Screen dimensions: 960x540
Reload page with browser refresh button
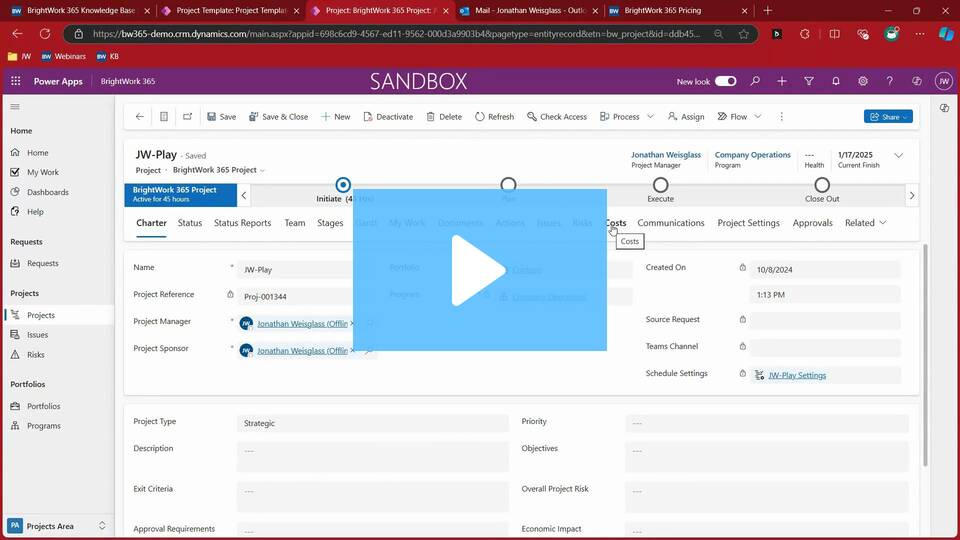click(x=45, y=34)
